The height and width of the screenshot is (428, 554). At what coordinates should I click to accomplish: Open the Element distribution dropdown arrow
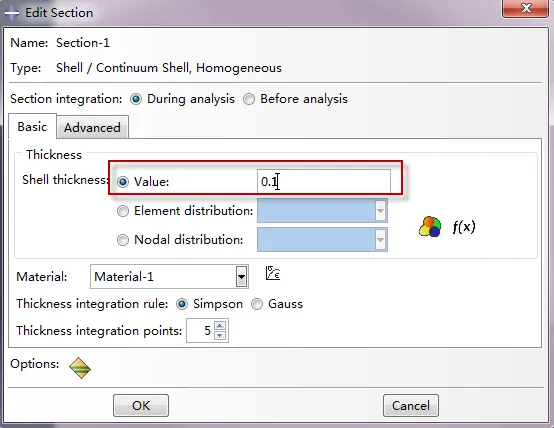tap(380, 211)
